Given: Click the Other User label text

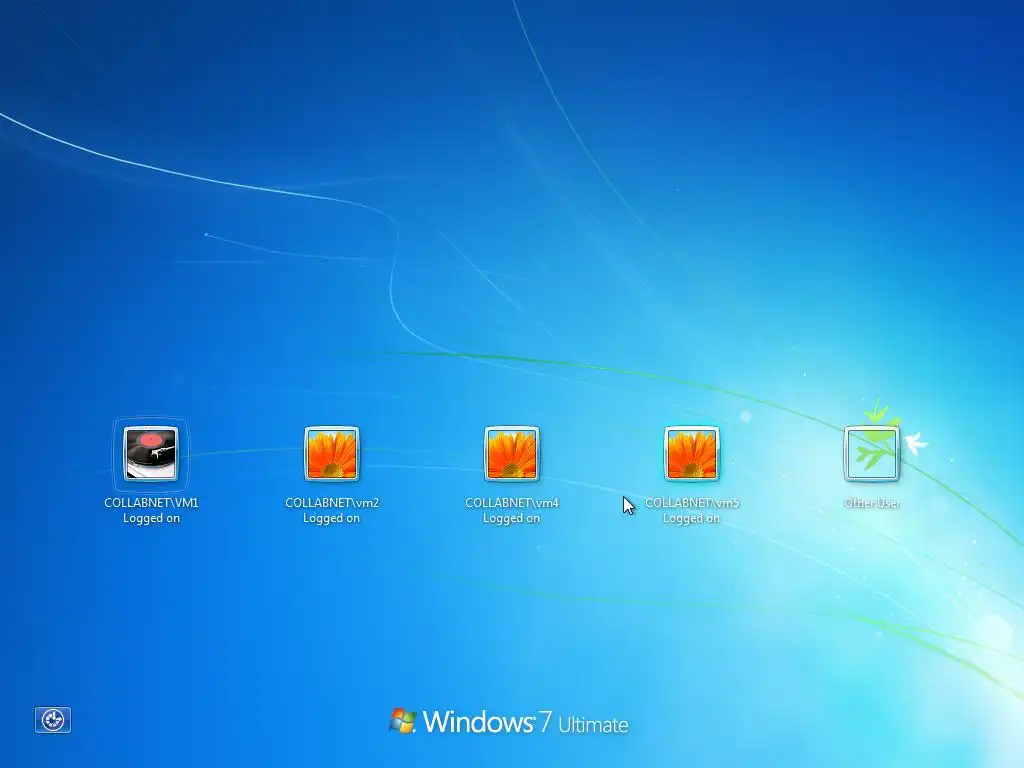Looking at the screenshot, I should tap(872, 503).
